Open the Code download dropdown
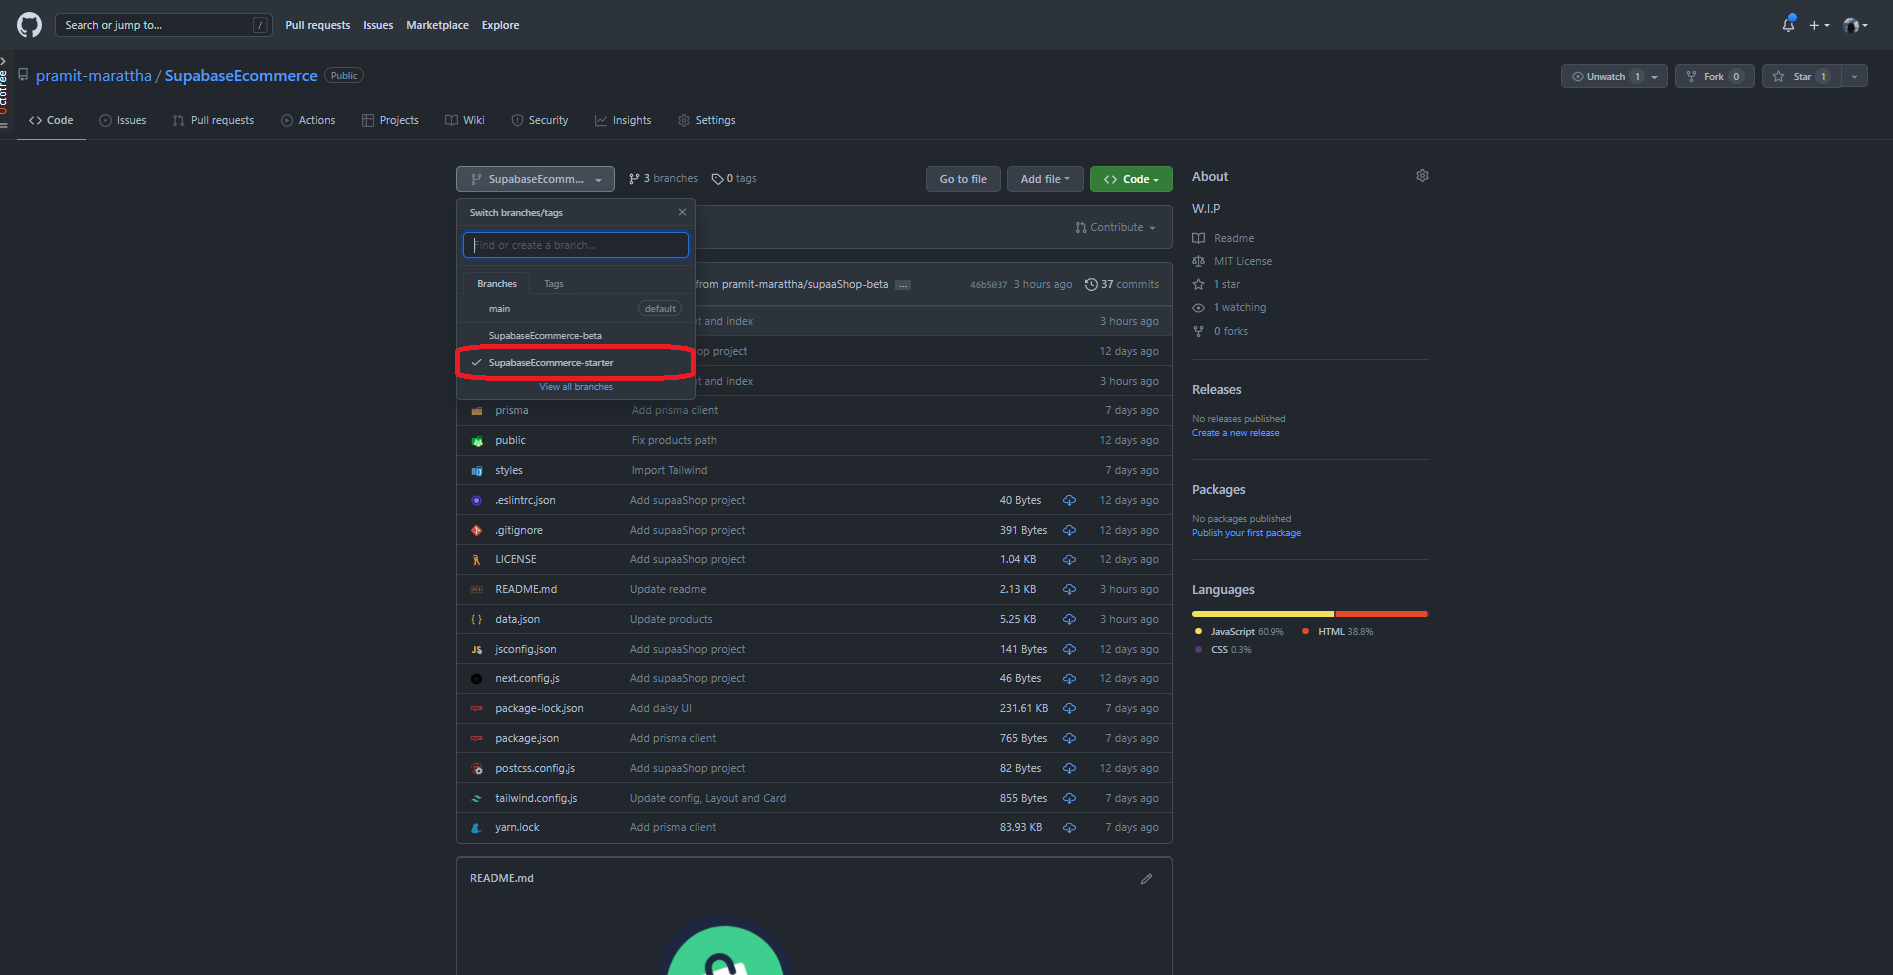The image size is (1893, 975). click(1130, 178)
